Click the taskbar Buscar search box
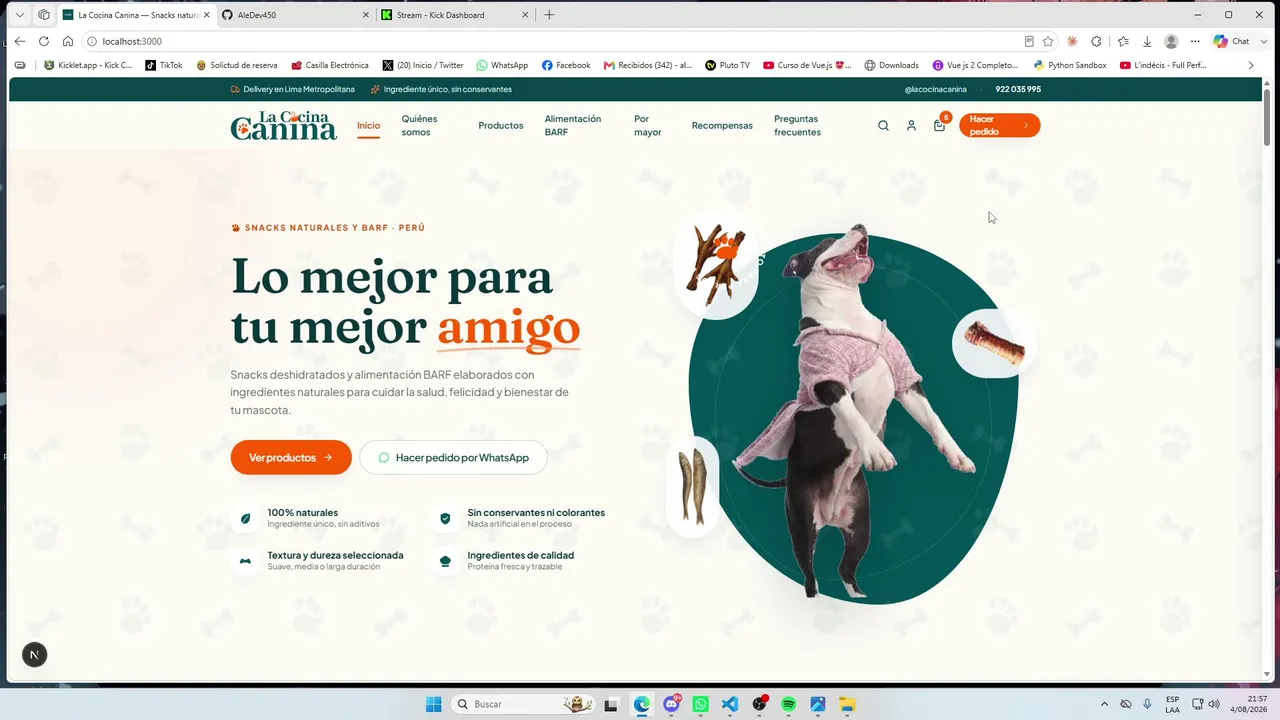The width and height of the screenshot is (1280, 720). [x=523, y=704]
